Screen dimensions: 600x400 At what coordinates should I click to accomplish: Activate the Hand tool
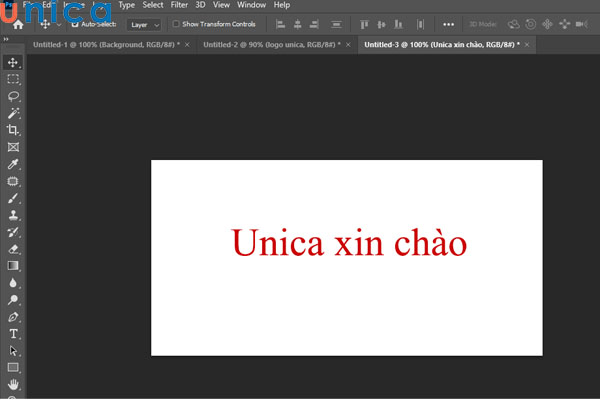click(x=13, y=384)
